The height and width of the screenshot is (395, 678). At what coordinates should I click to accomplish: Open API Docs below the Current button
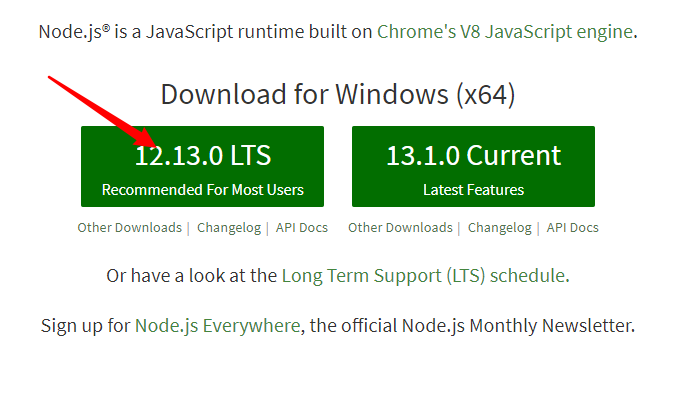click(x=572, y=228)
